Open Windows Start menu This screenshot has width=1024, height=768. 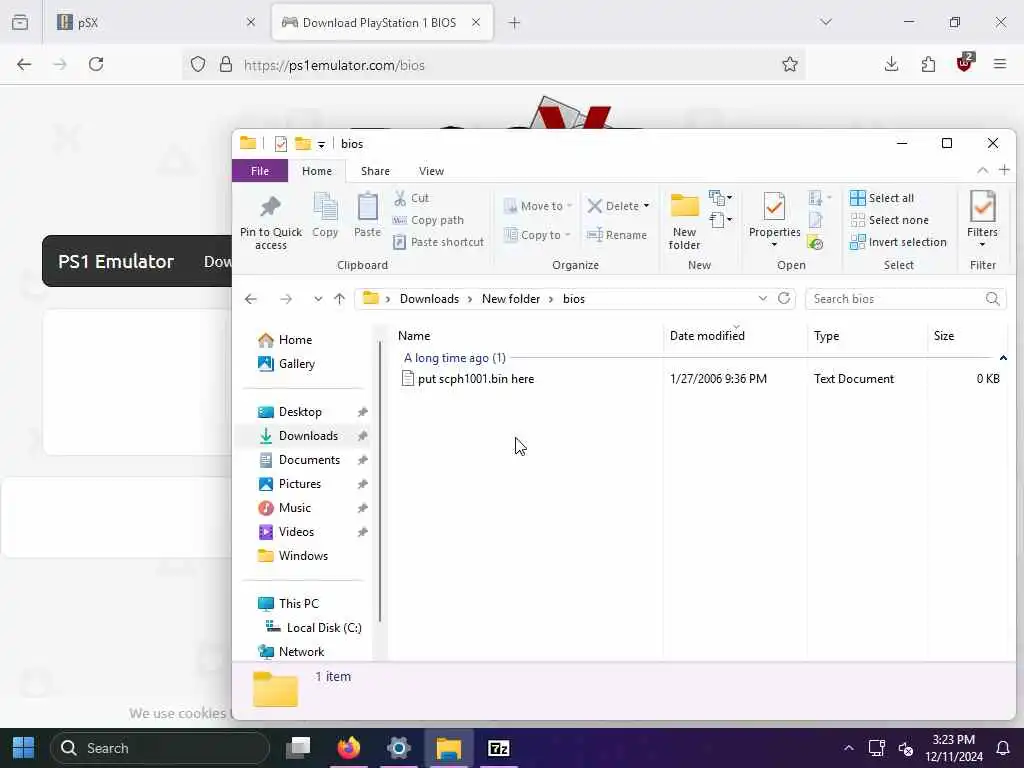click(24, 748)
